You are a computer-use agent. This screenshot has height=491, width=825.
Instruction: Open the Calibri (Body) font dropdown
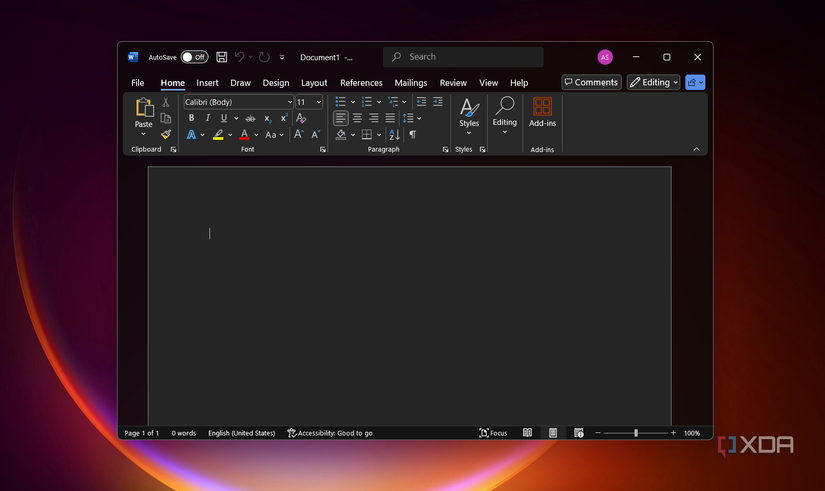click(290, 102)
